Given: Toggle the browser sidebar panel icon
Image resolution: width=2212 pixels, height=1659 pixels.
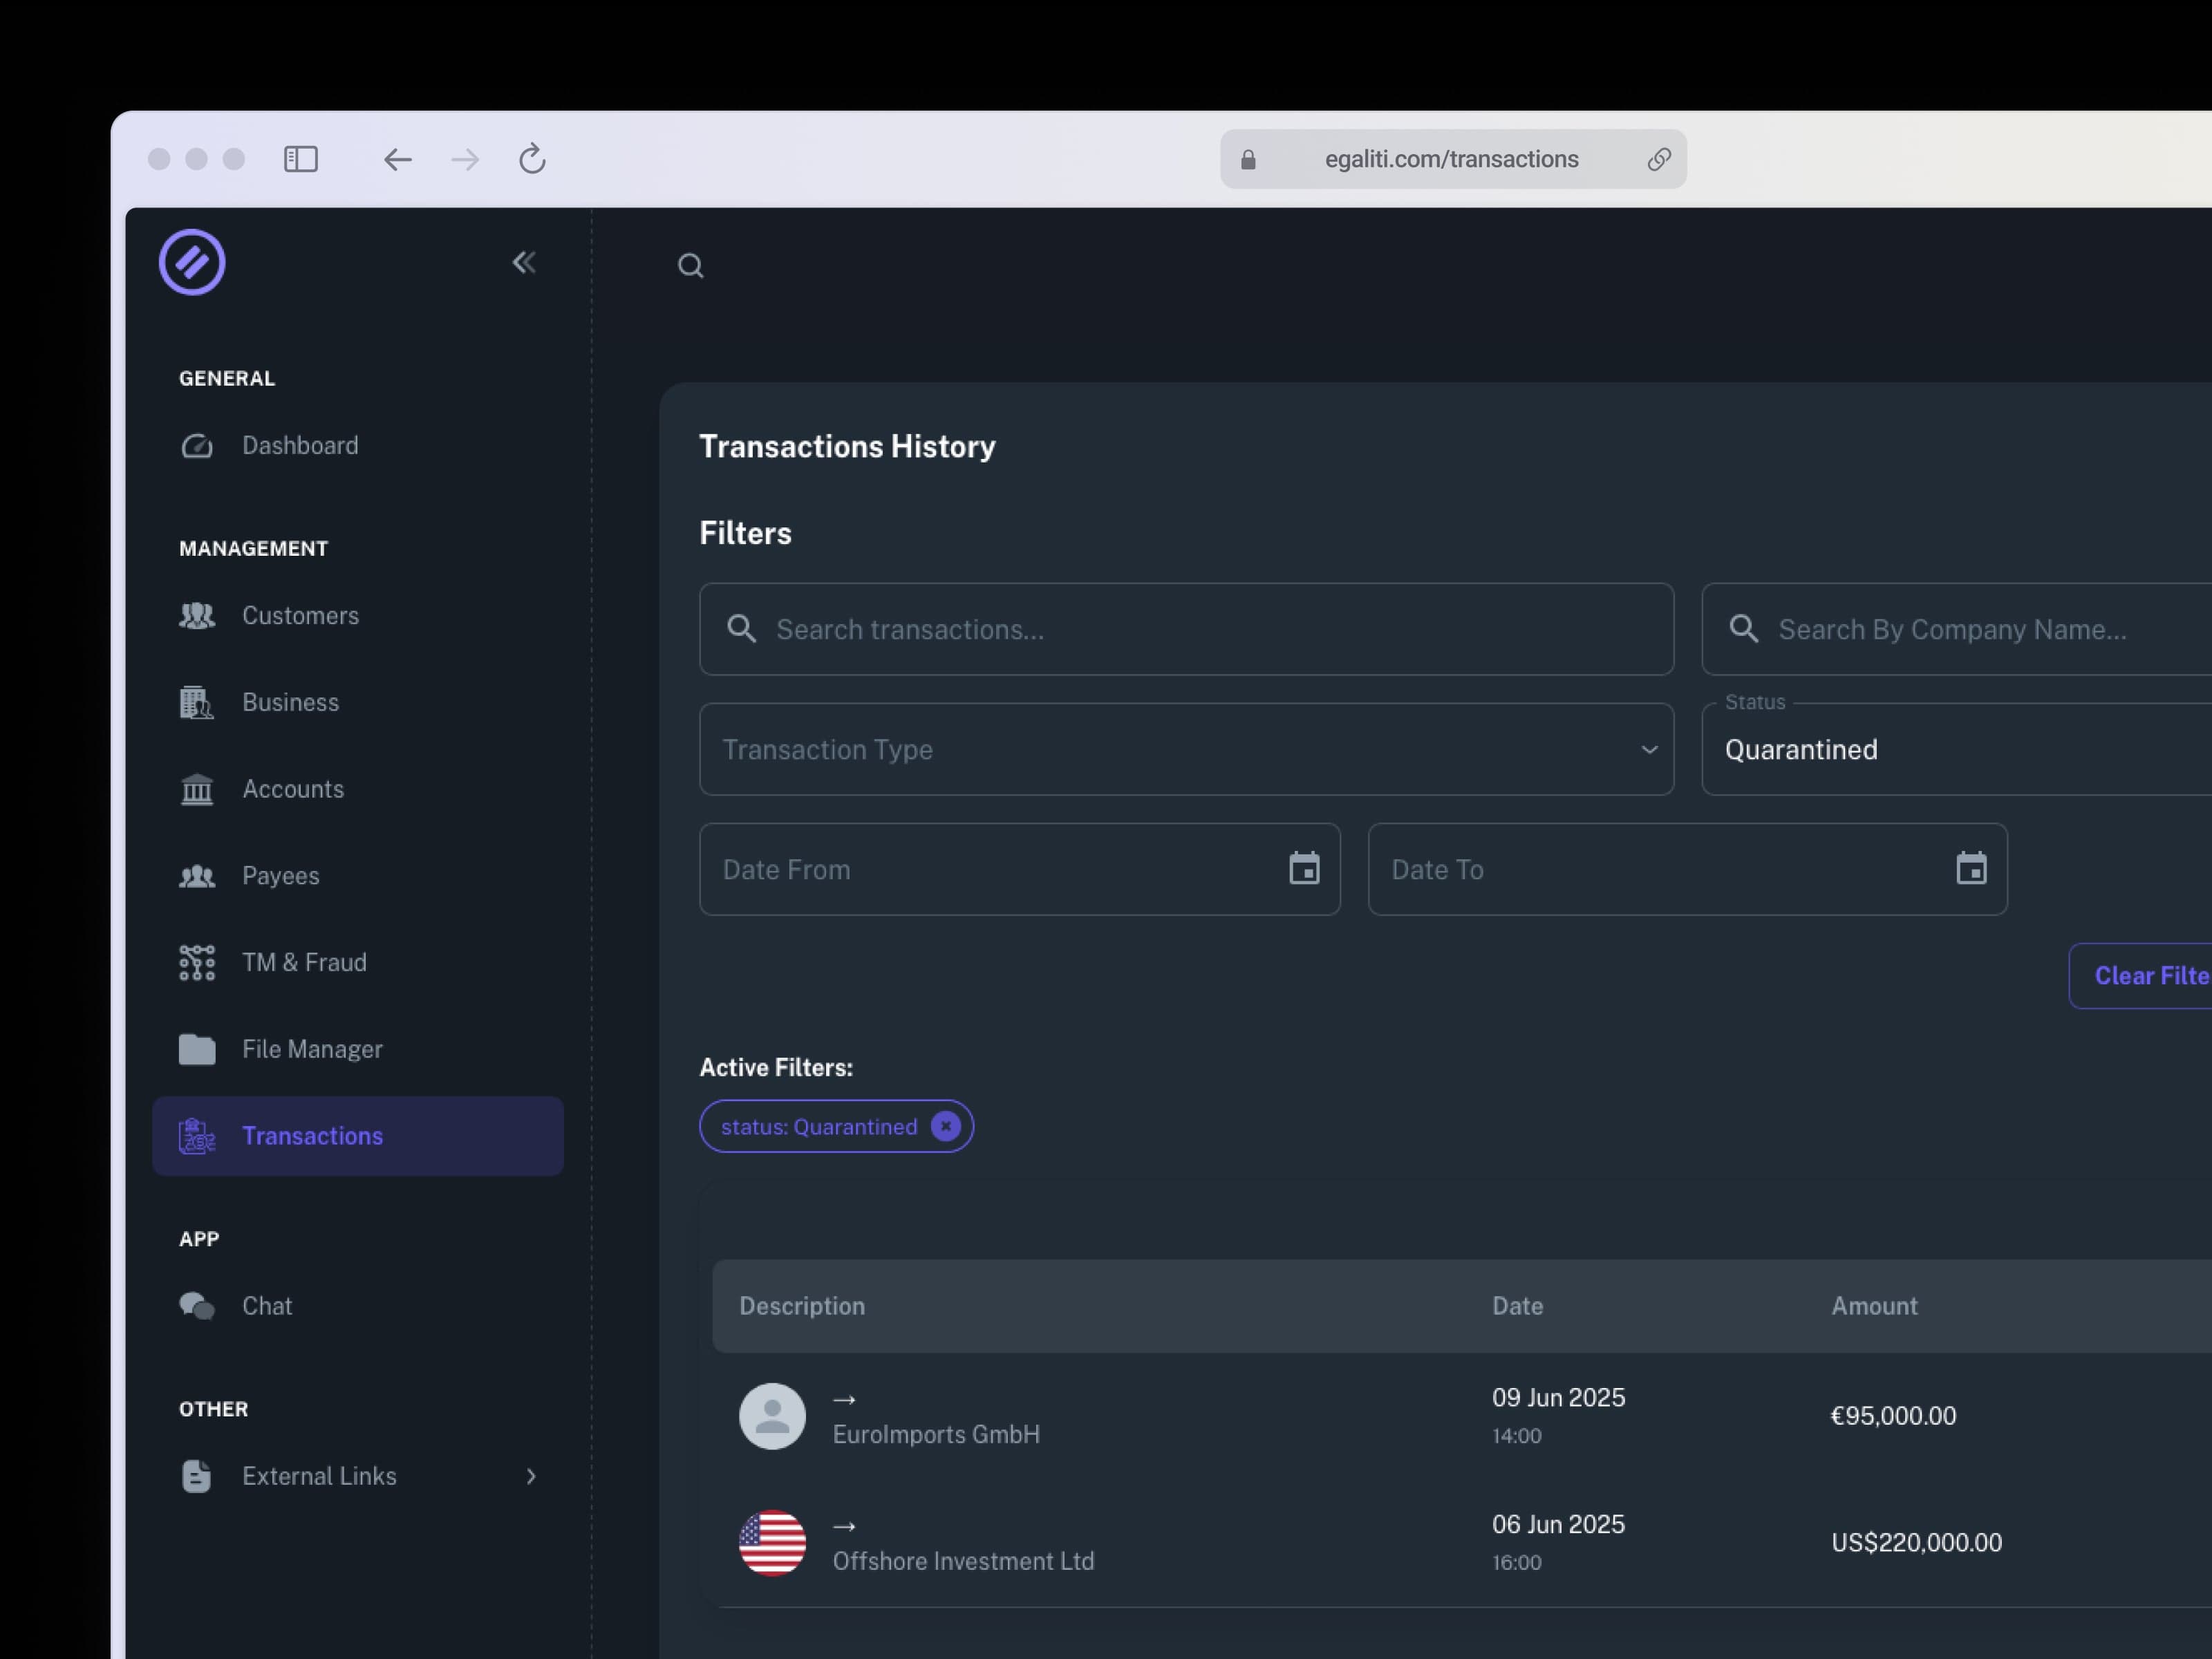Looking at the screenshot, I should pos(301,159).
